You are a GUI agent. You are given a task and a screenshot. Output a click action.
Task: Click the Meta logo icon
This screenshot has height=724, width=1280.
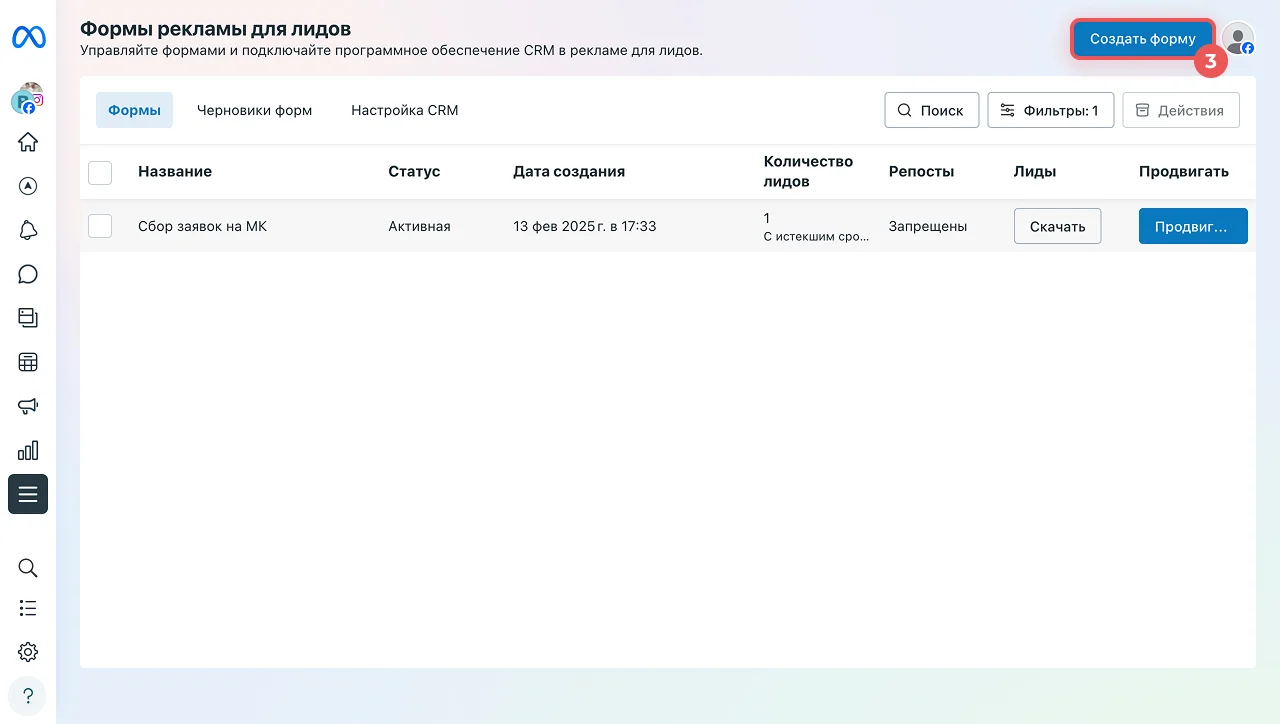coord(28,38)
